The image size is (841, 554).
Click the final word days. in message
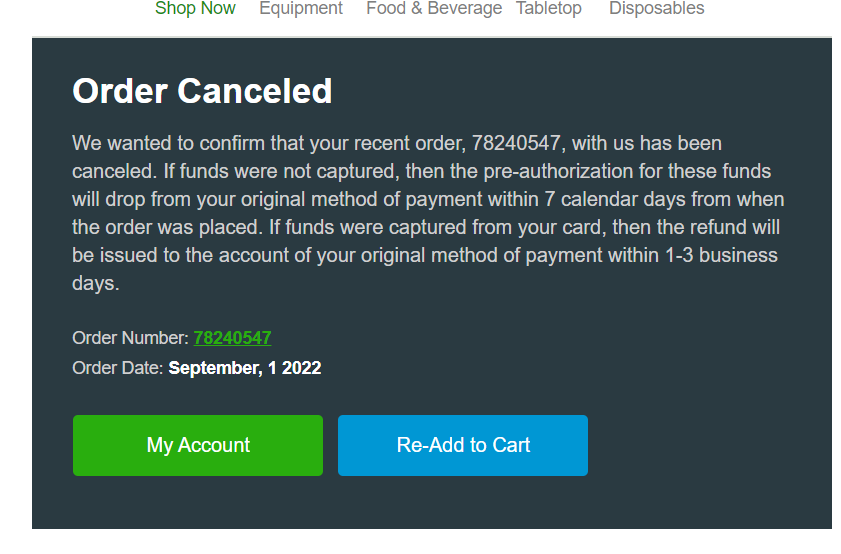[x=95, y=283]
